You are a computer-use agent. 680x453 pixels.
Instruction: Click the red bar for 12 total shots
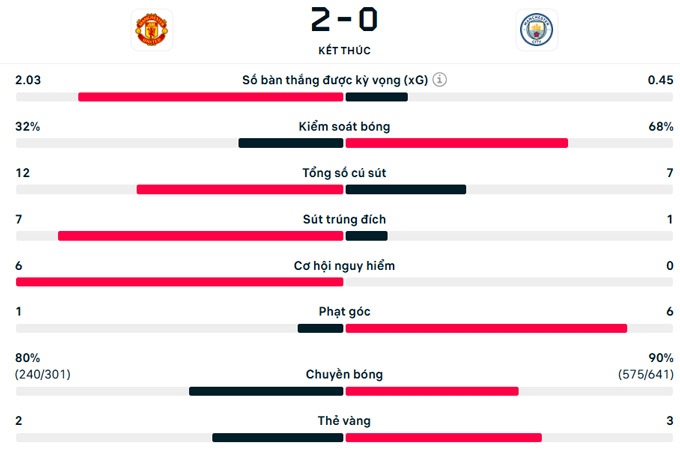[240, 189]
